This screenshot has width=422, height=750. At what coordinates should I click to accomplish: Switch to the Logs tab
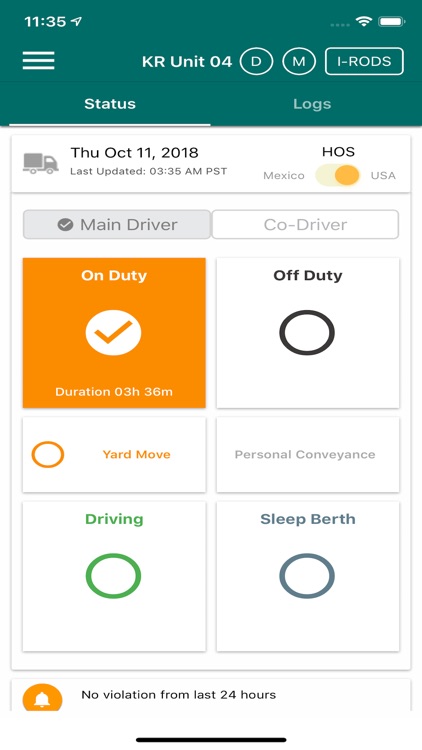[312, 104]
